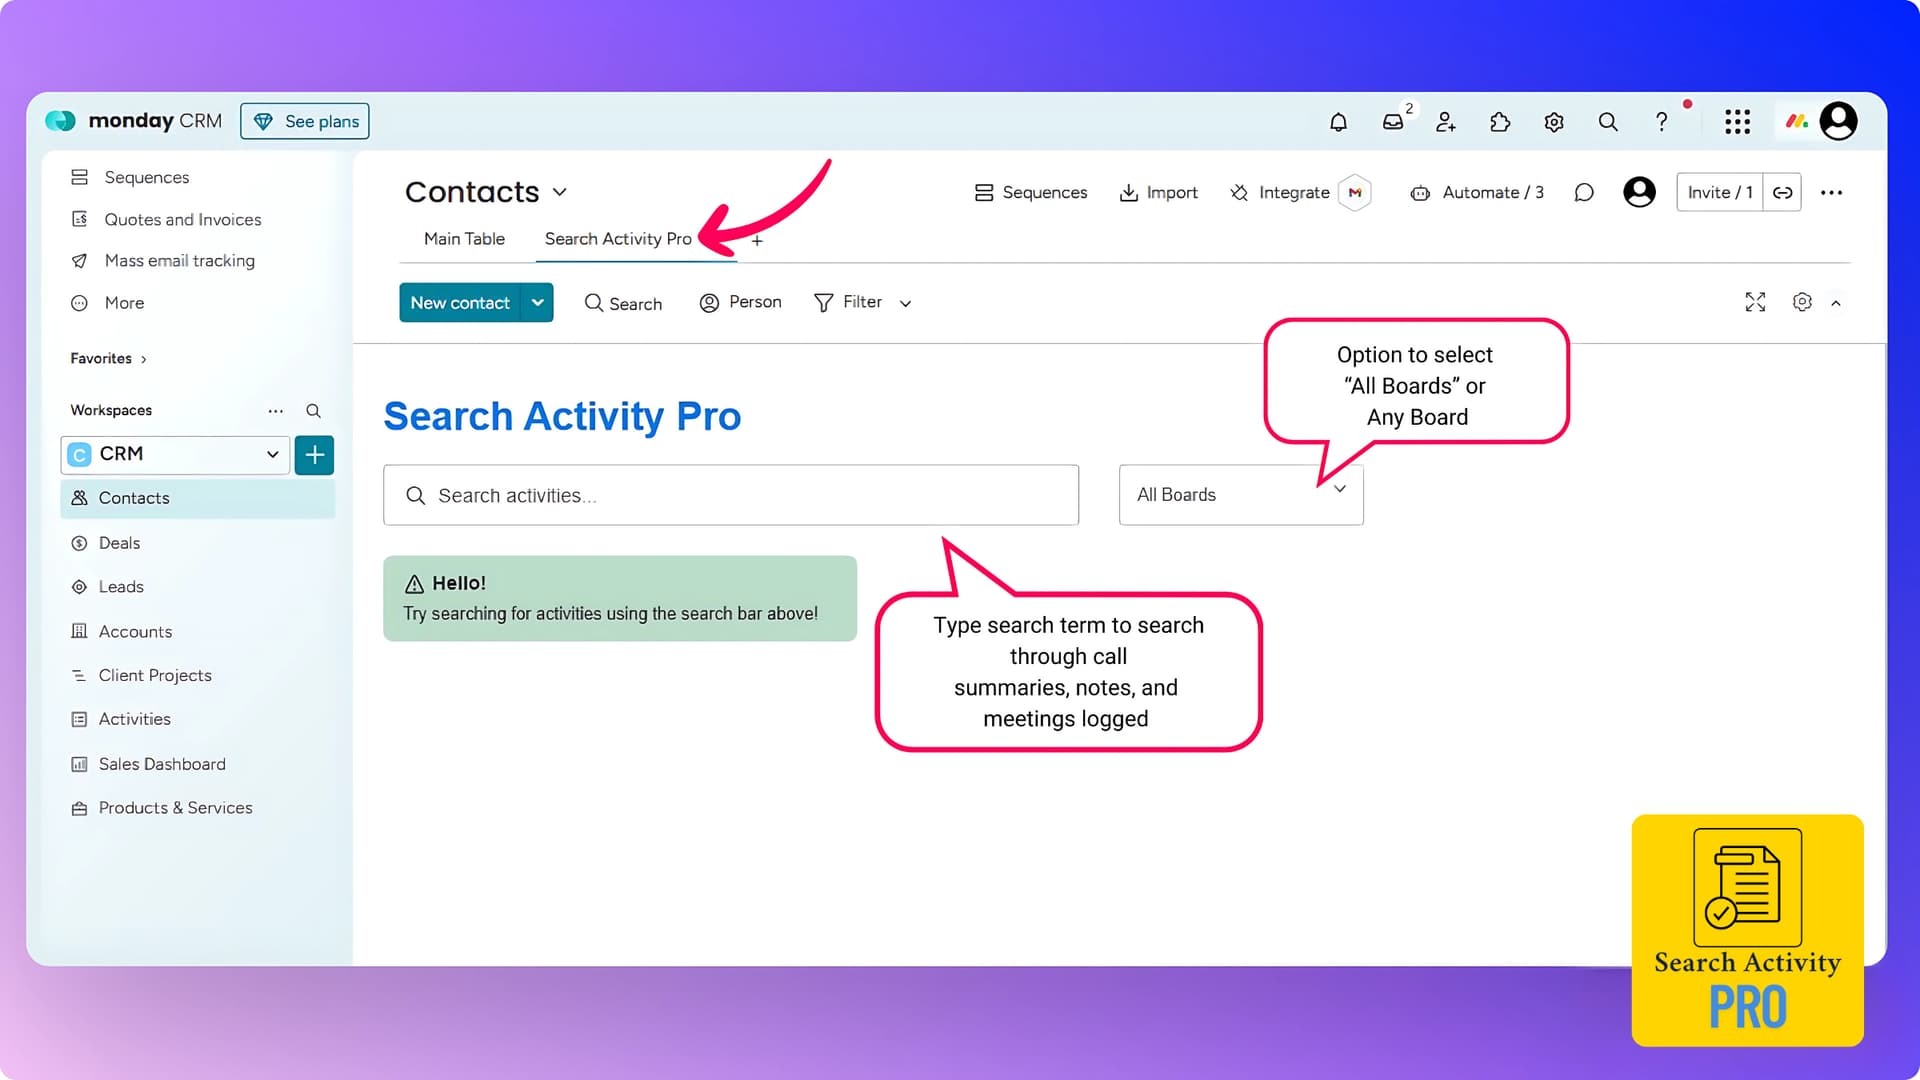Open the user profile avatar in top bar
This screenshot has width=1920, height=1080.
[x=1839, y=121]
